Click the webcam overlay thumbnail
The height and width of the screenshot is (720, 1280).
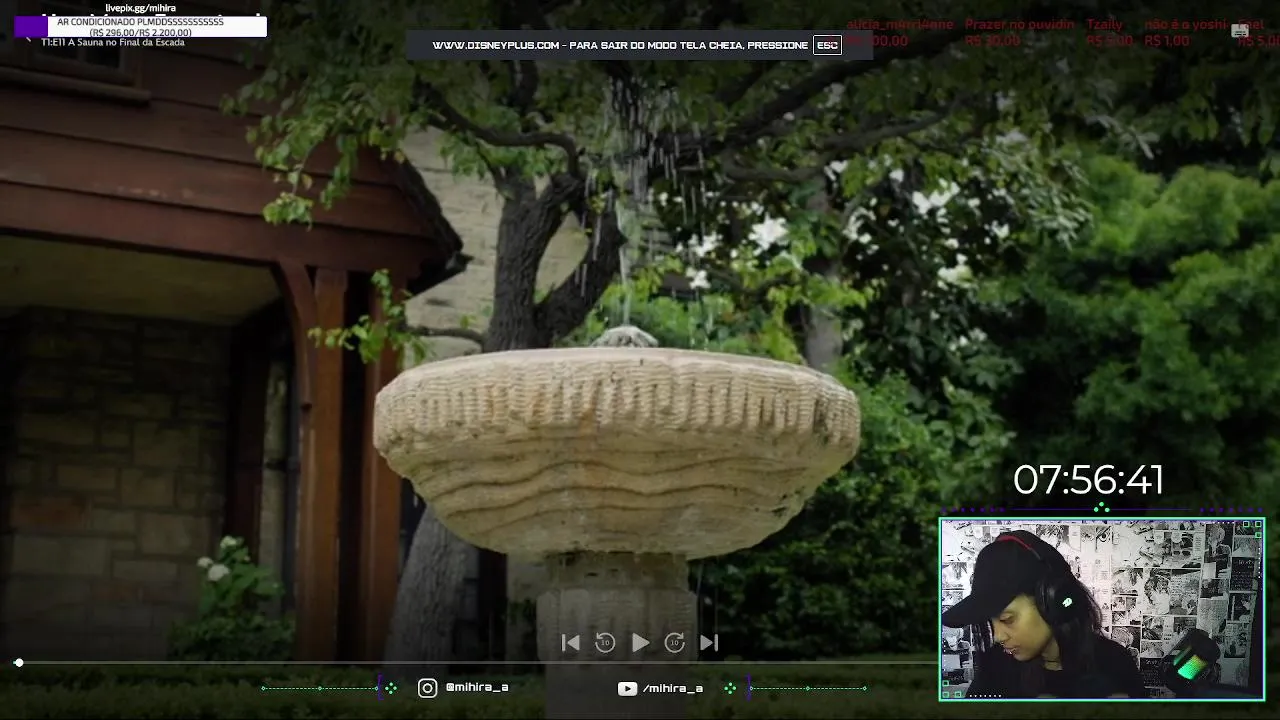click(1102, 609)
